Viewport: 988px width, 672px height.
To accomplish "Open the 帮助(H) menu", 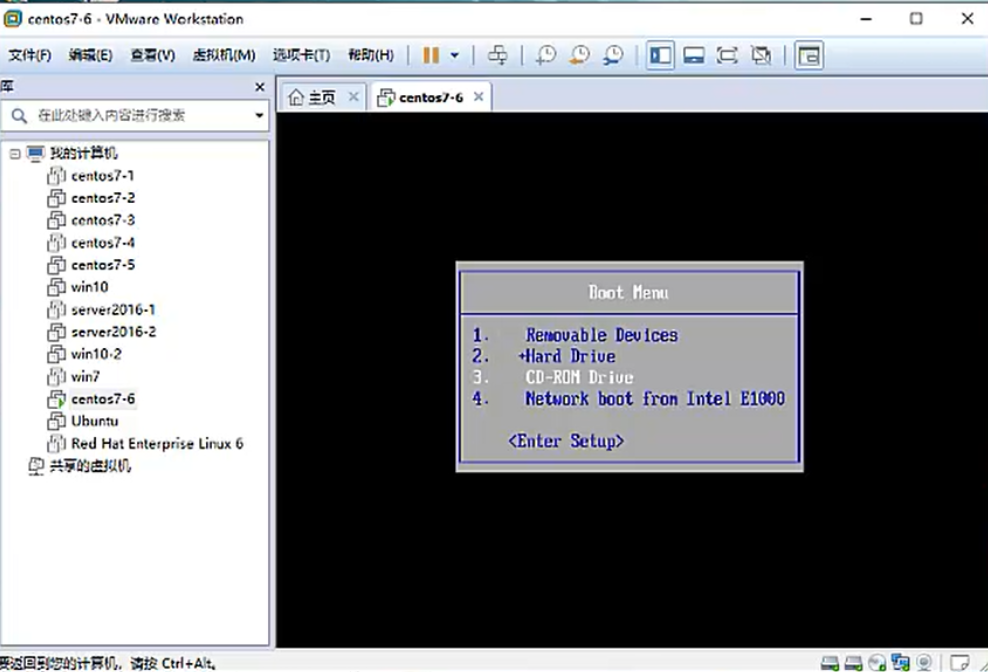I will 371,55.
